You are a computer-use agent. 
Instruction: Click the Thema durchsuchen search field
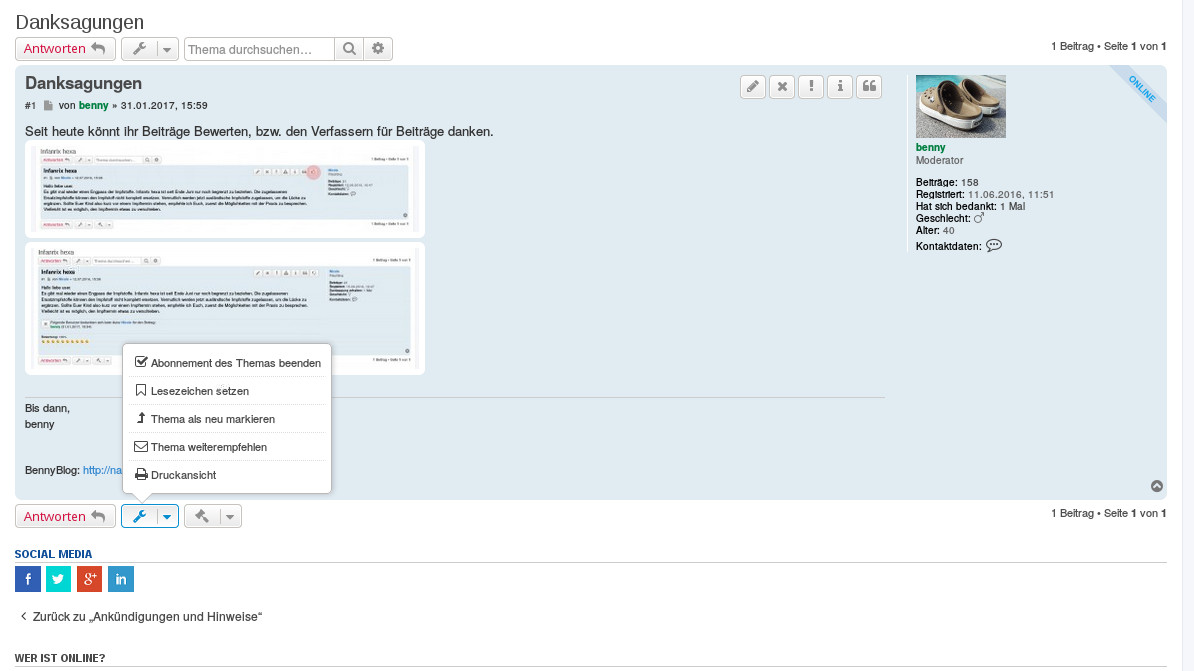pos(259,49)
